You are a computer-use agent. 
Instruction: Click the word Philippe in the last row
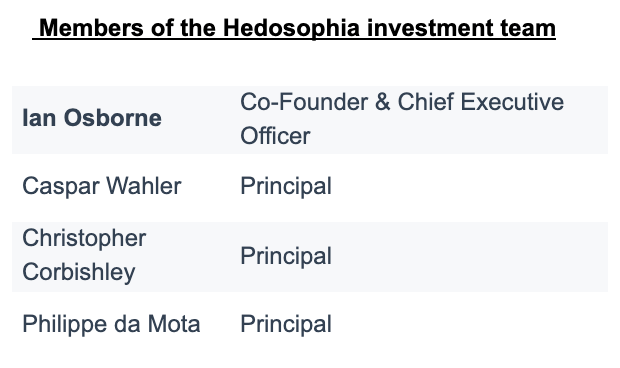click(64, 324)
